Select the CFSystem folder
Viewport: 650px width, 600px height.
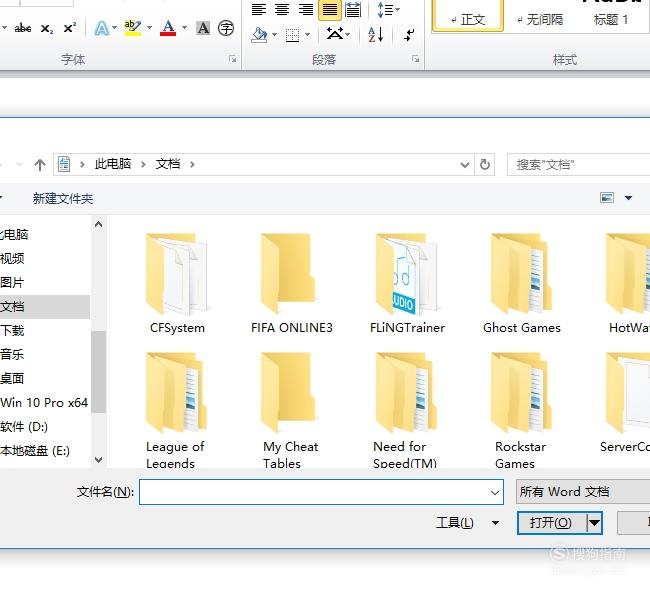pos(177,283)
